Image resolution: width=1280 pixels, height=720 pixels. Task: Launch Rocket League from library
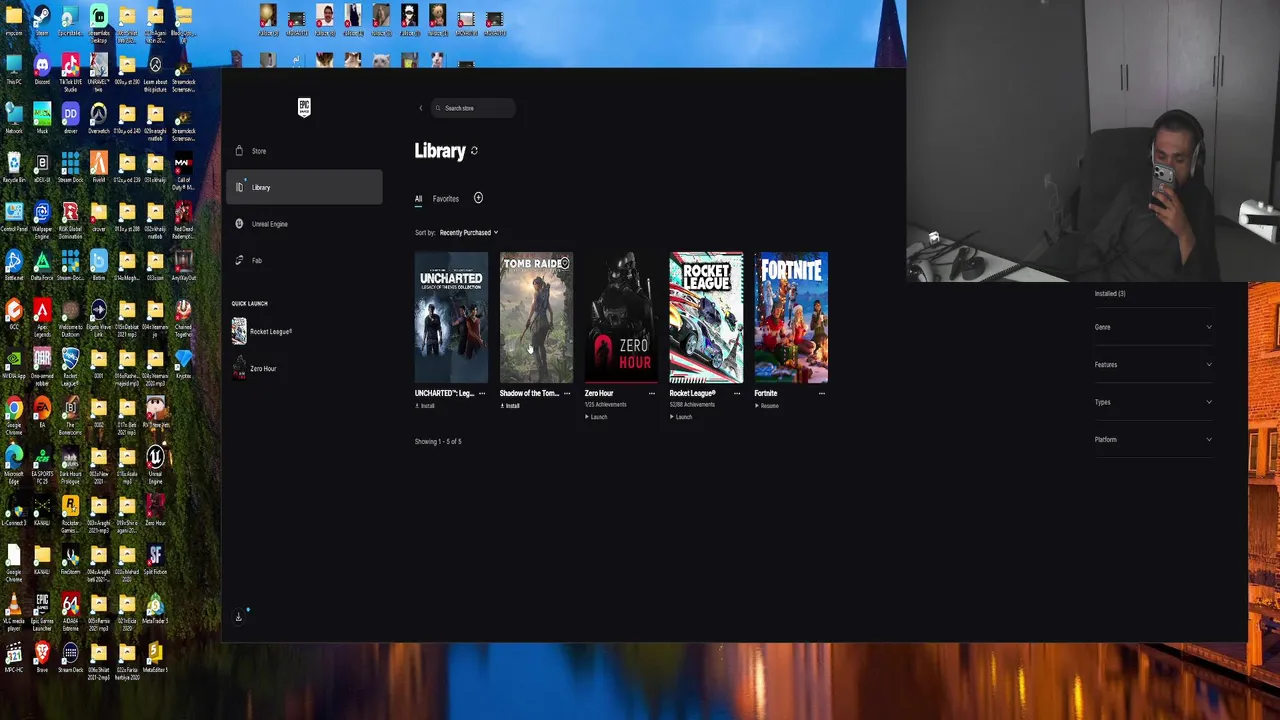coord(681,417)
